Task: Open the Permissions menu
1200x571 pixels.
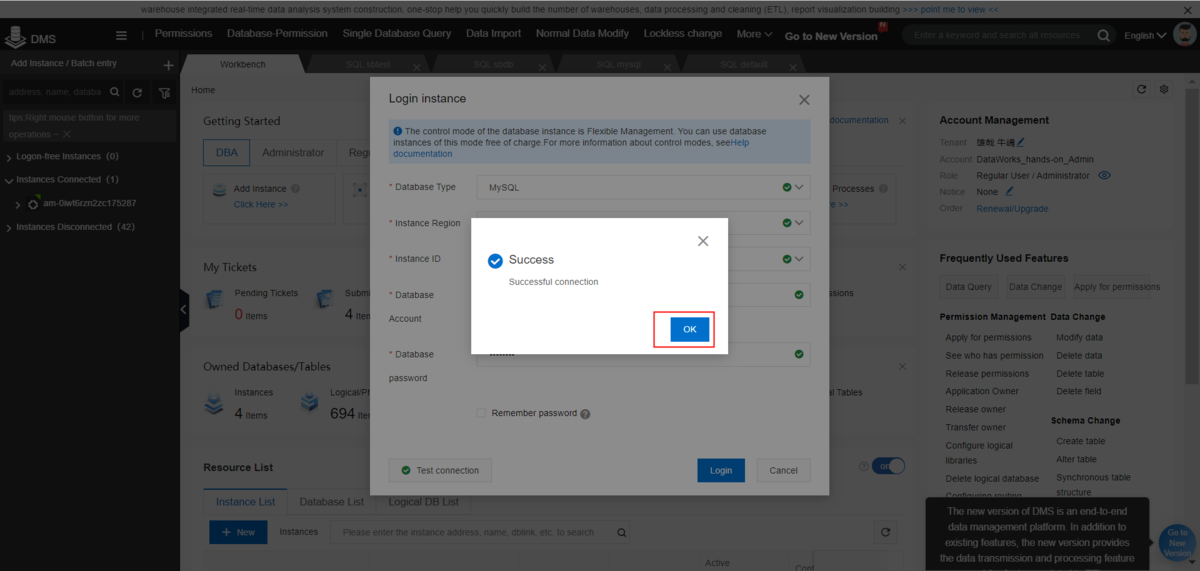Action: click(x=183, y=33)
